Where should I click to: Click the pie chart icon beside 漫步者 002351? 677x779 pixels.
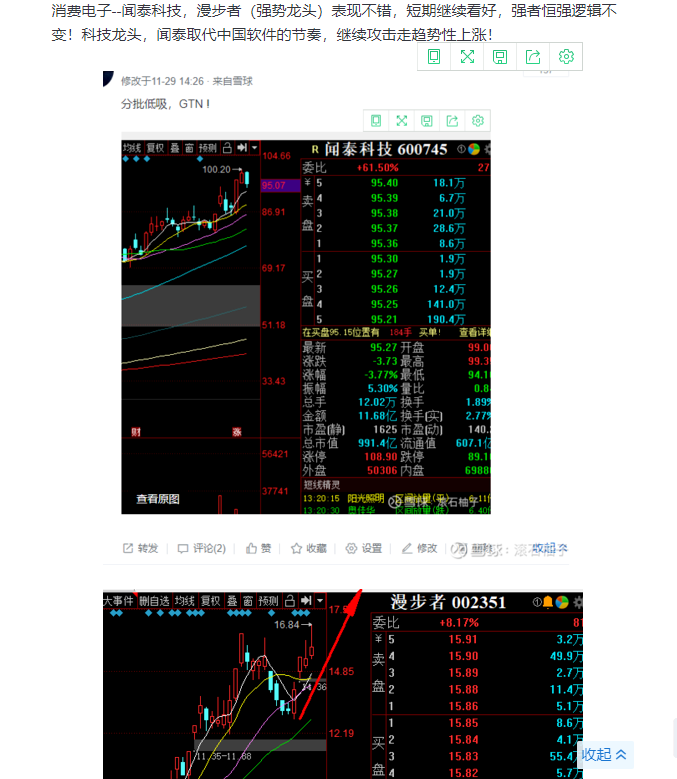point(562,602)
